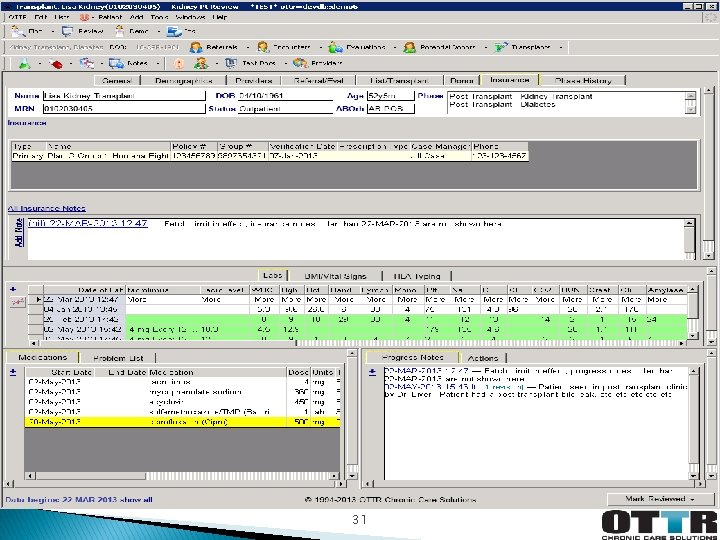720x540 pixels.
Task: Click the labs graph icon in left margin
Action: tap(17, 300)
